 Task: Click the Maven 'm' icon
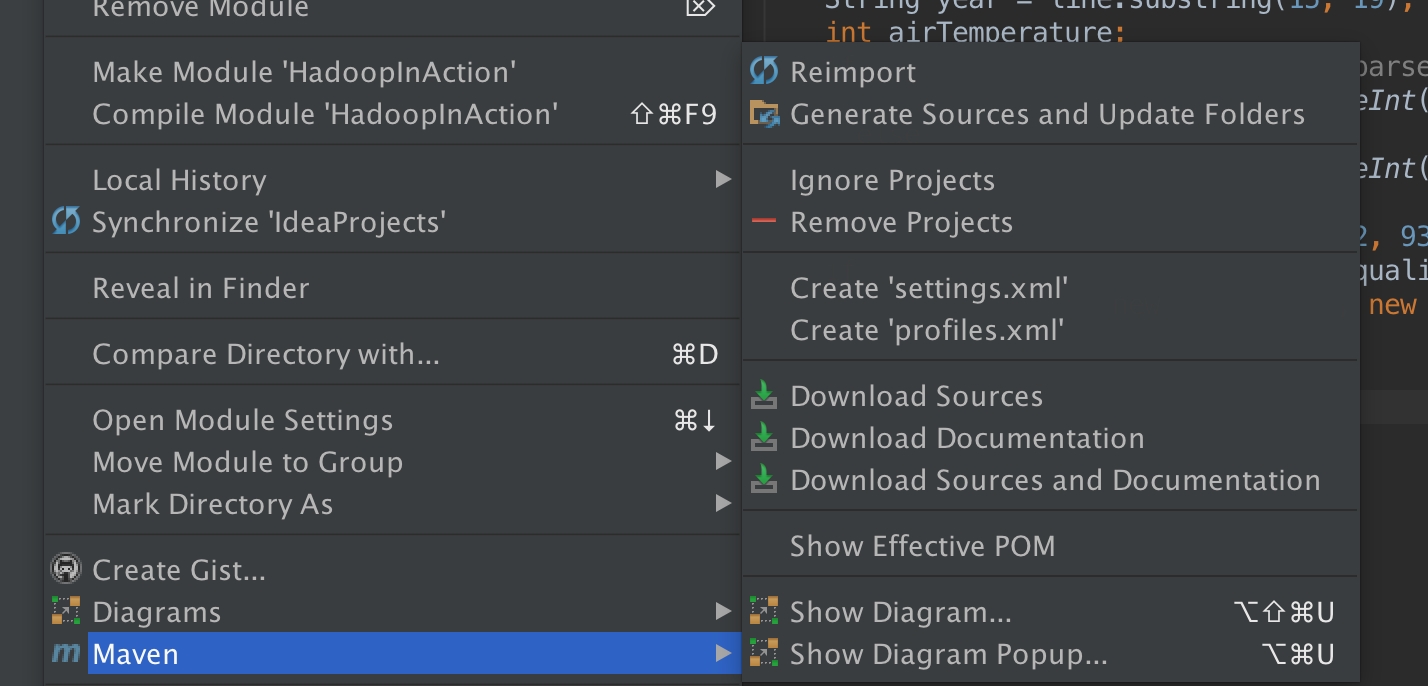pyautogui.click(x=66, y=654)
